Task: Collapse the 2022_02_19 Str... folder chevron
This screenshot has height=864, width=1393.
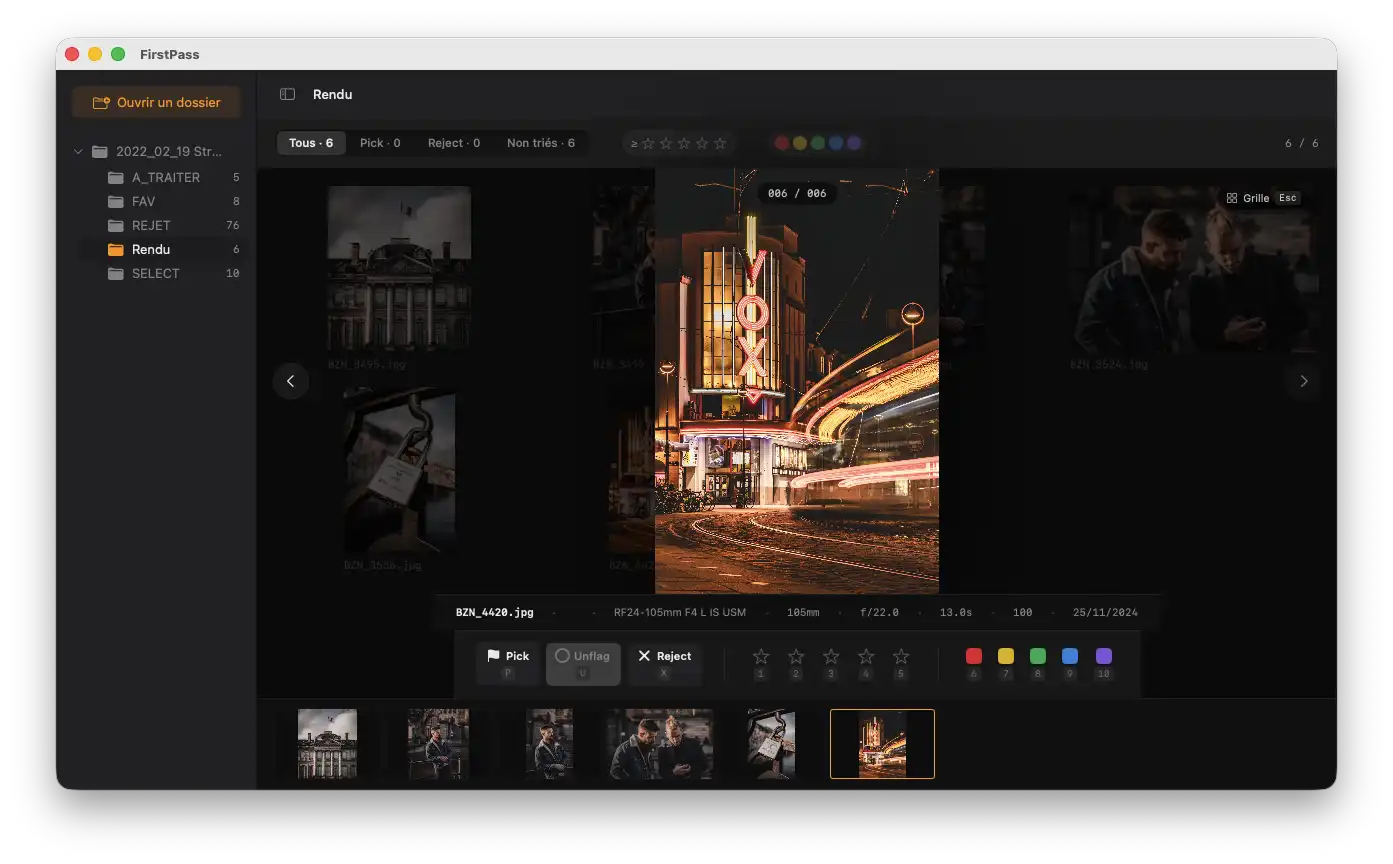Action: tap(78, 152)
